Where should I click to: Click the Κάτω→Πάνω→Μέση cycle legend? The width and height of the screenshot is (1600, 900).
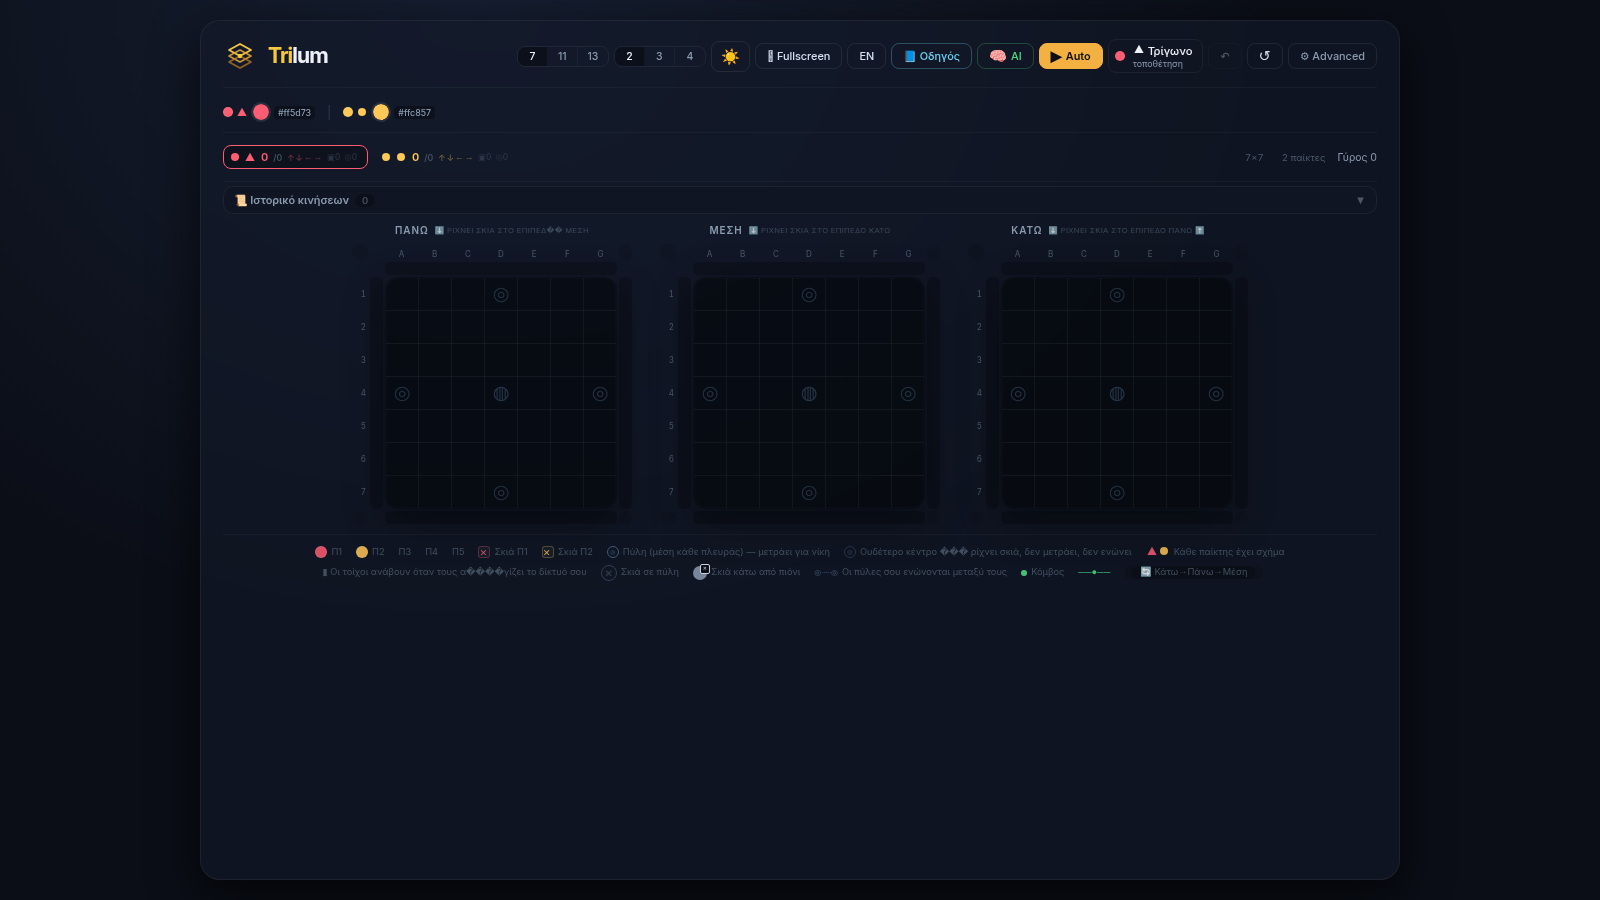click(1194, 572)
